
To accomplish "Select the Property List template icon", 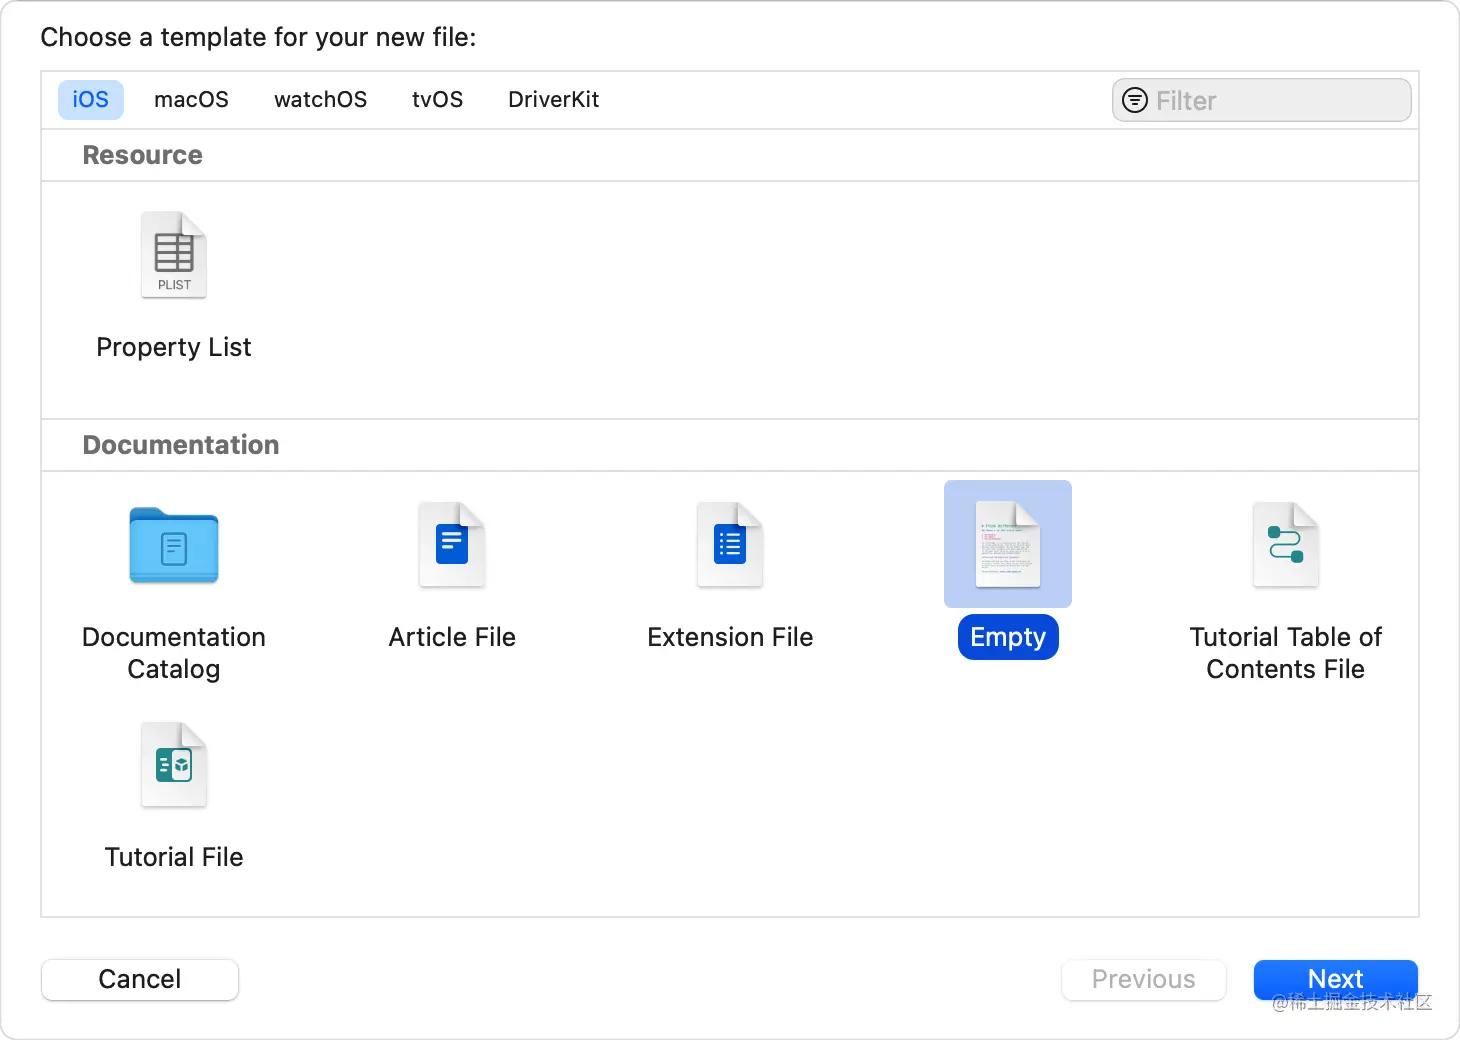I will click(174, 255).
